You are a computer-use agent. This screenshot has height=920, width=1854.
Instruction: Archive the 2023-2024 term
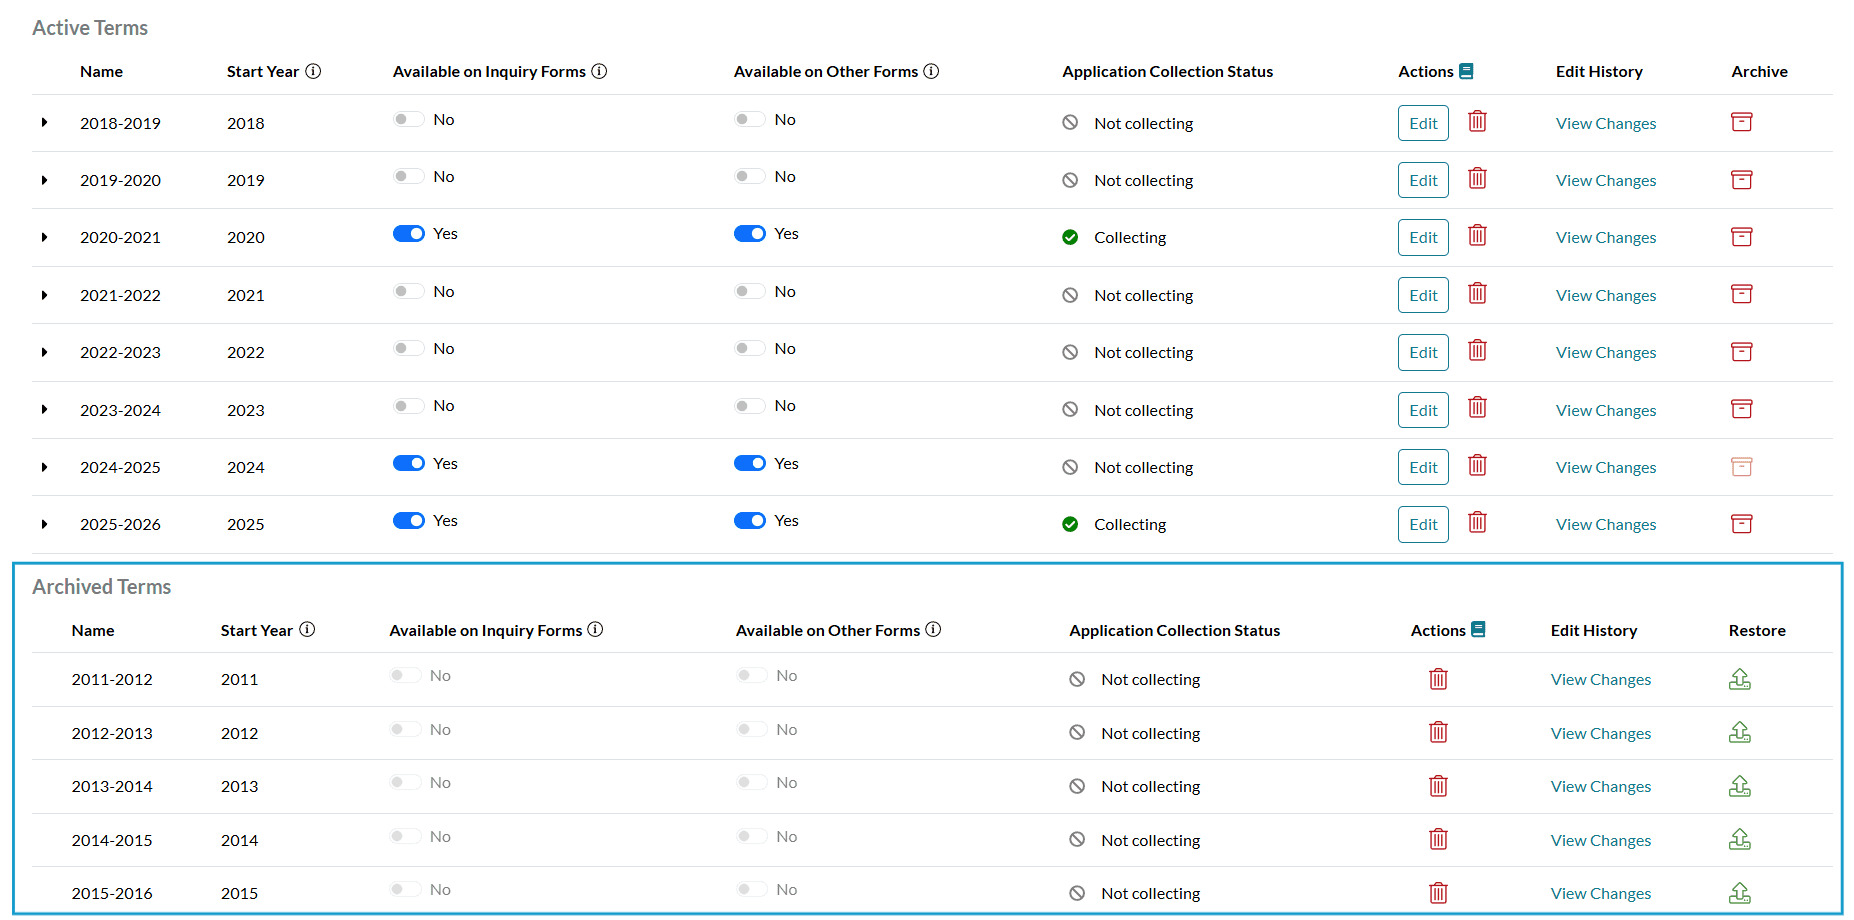tap(1742, 409)
